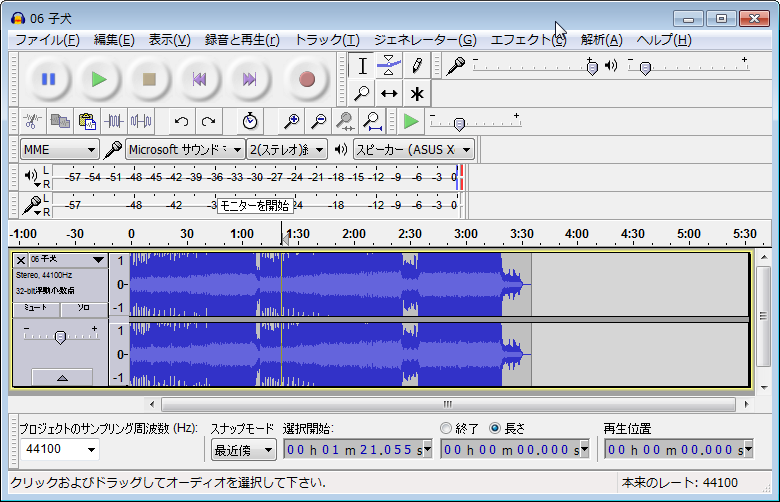Click the Silence audio icon

(141, 121)
